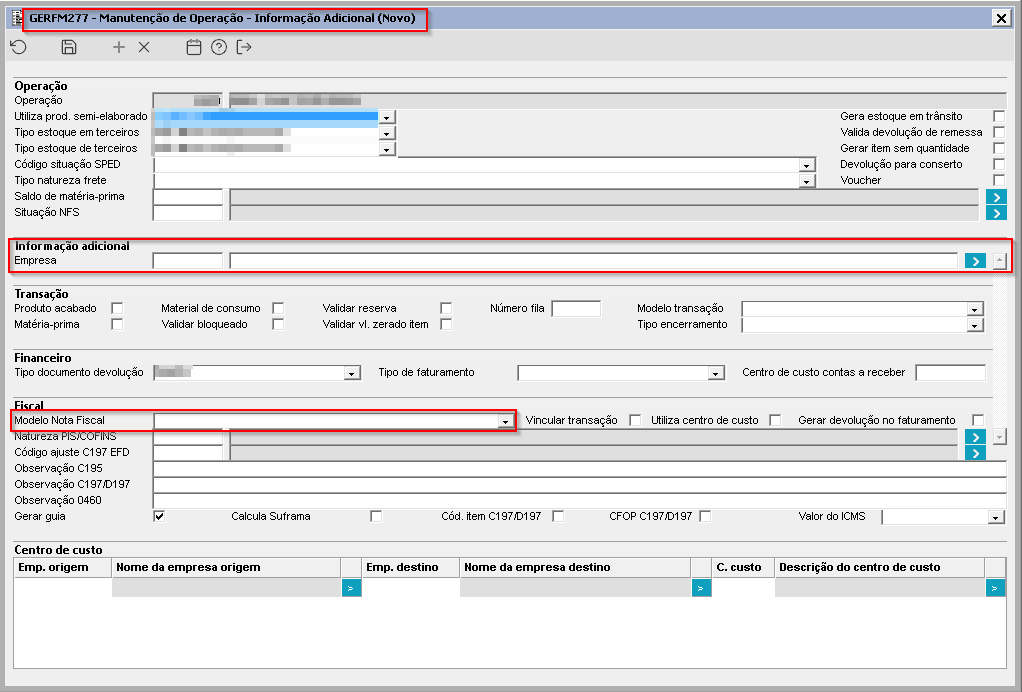Open Valor do ICMS dropdown
This screenshot has width=1022, height=692.
pos(995,517)
